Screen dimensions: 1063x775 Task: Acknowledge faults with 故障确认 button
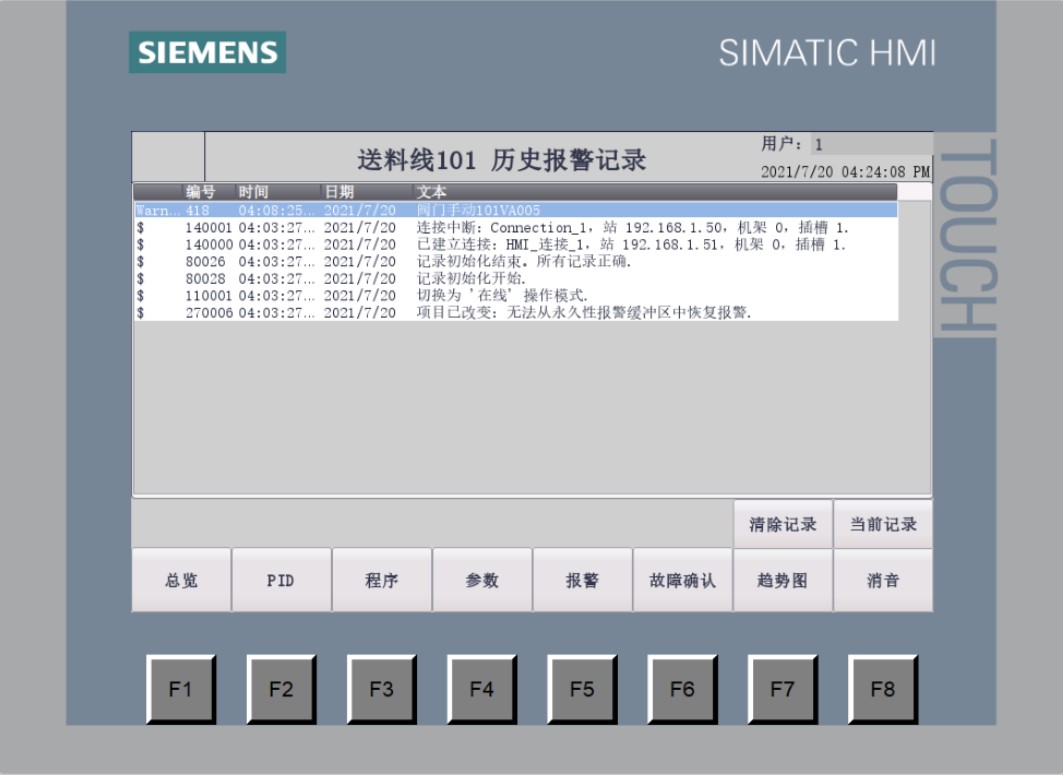(682, 580)
